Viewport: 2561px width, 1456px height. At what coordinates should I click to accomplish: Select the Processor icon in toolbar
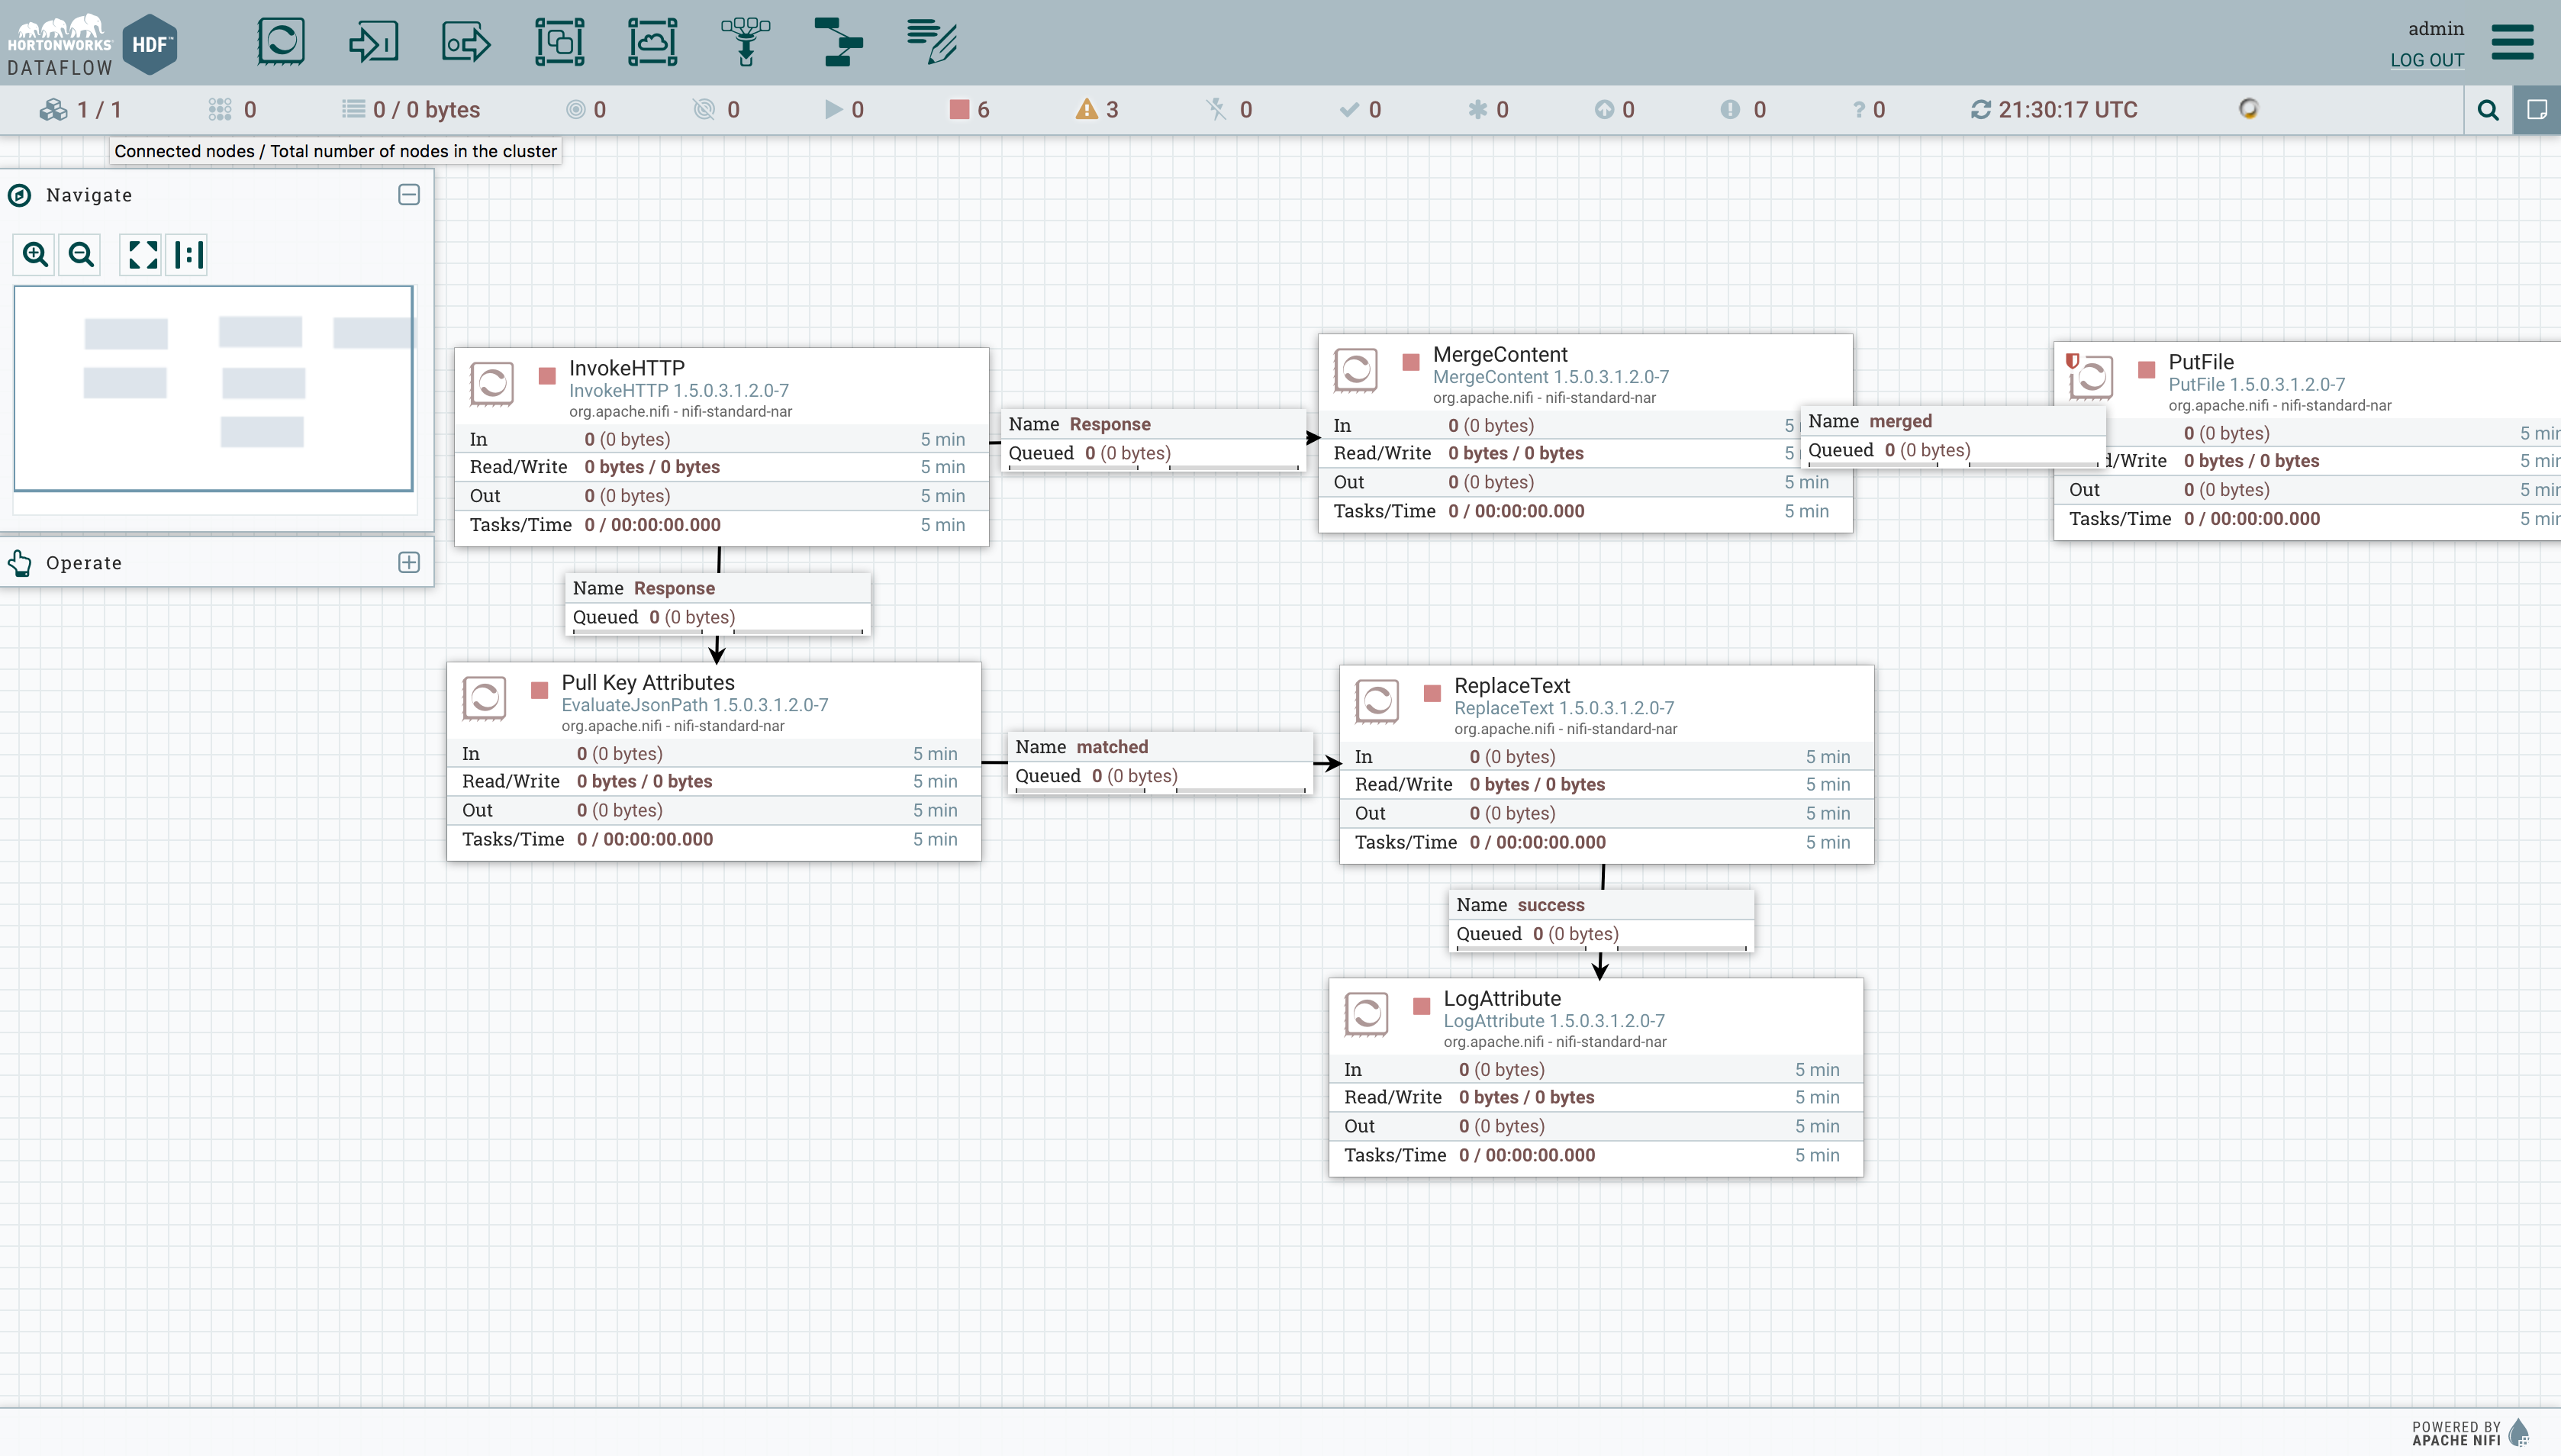(x=280, y=42)
